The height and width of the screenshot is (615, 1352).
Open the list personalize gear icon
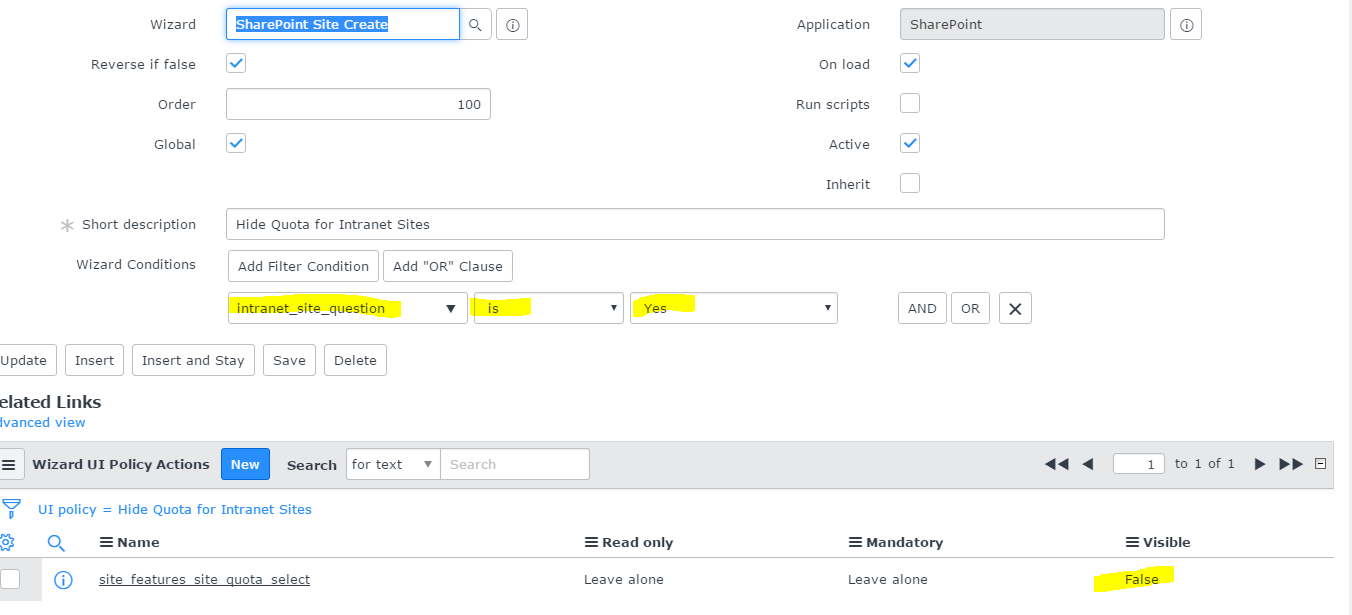point(7,542)
